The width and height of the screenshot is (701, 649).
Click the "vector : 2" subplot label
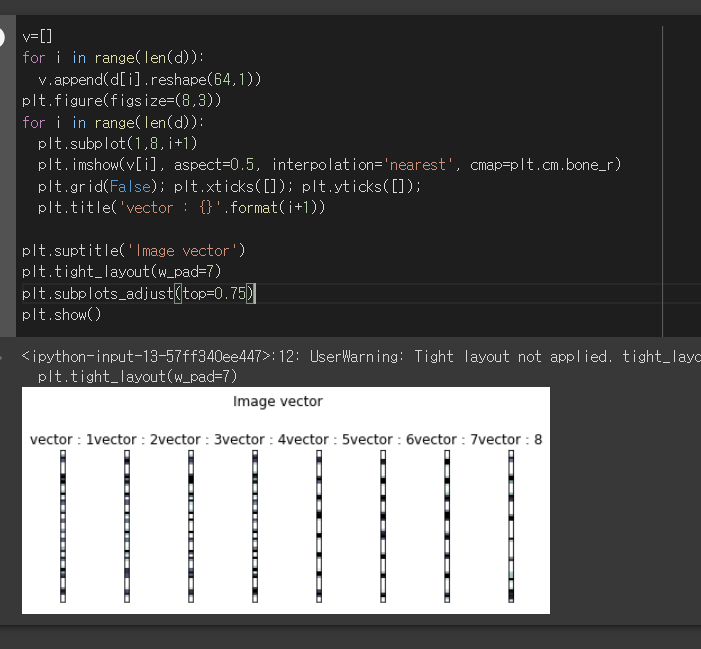coord(126,440)
